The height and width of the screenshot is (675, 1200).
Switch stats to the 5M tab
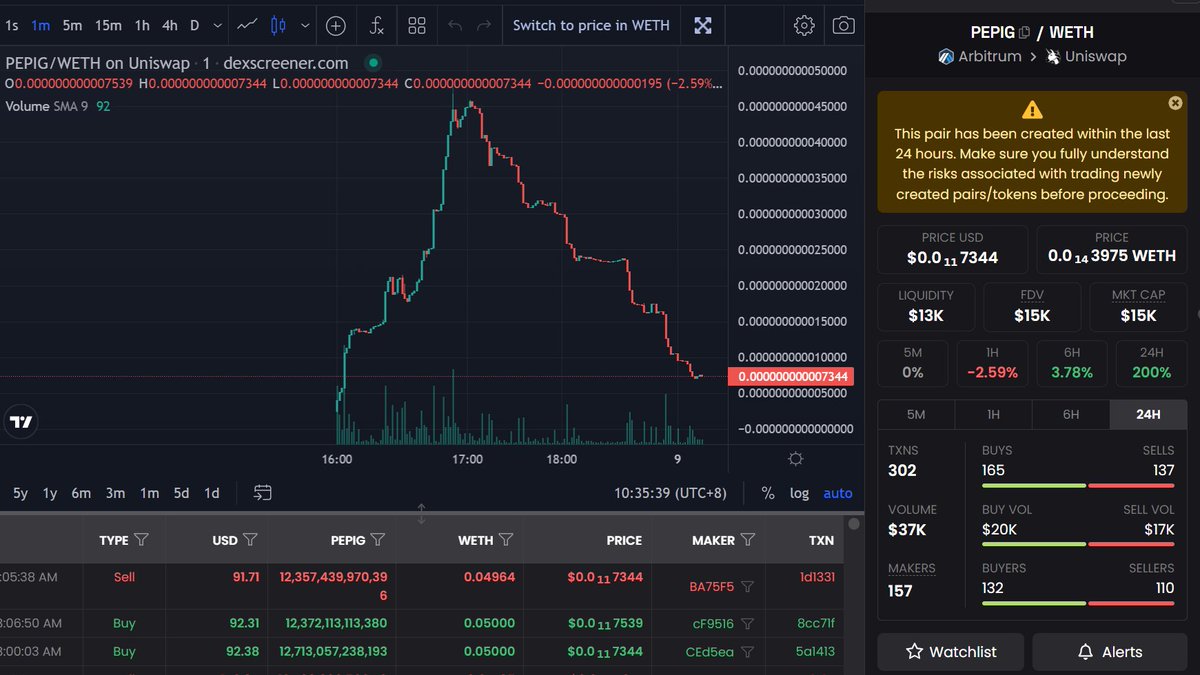coord(916,414)
